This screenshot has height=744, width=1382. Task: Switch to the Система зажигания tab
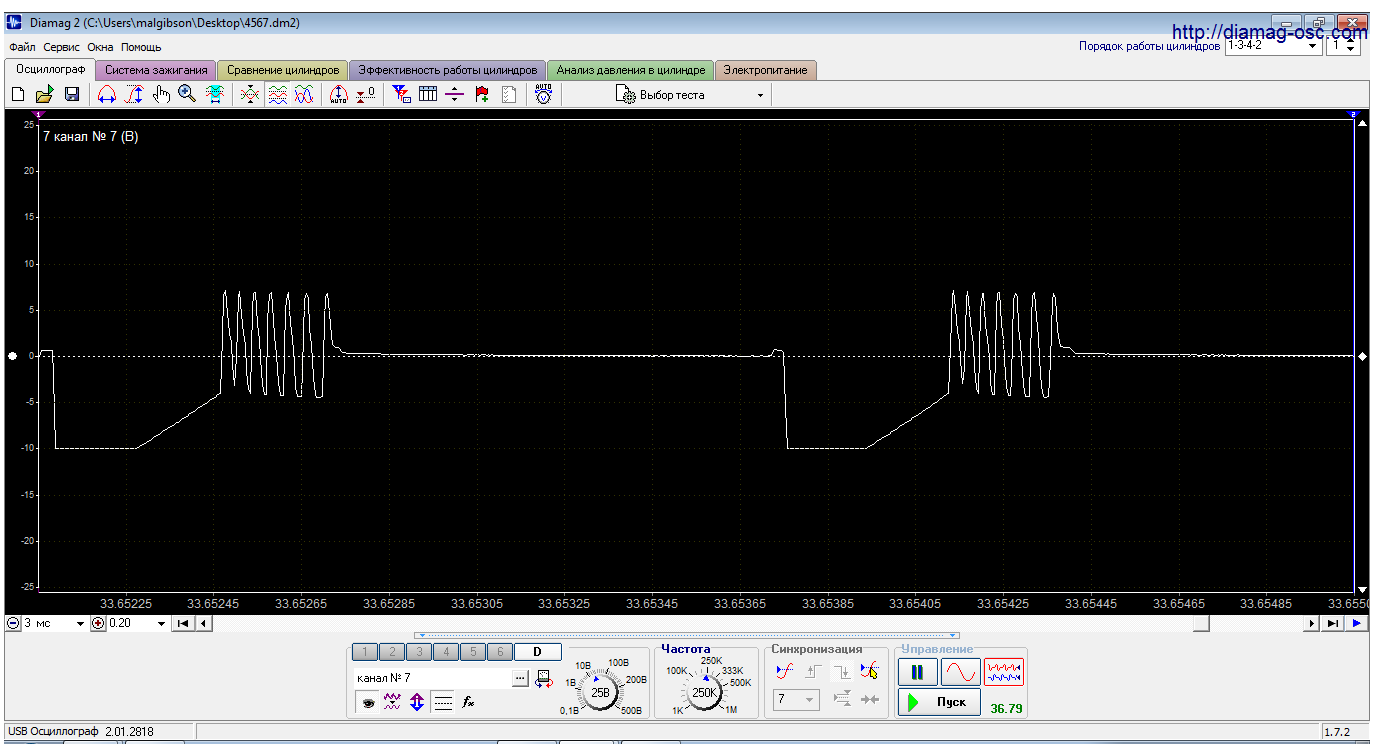[x=156, y=70]
